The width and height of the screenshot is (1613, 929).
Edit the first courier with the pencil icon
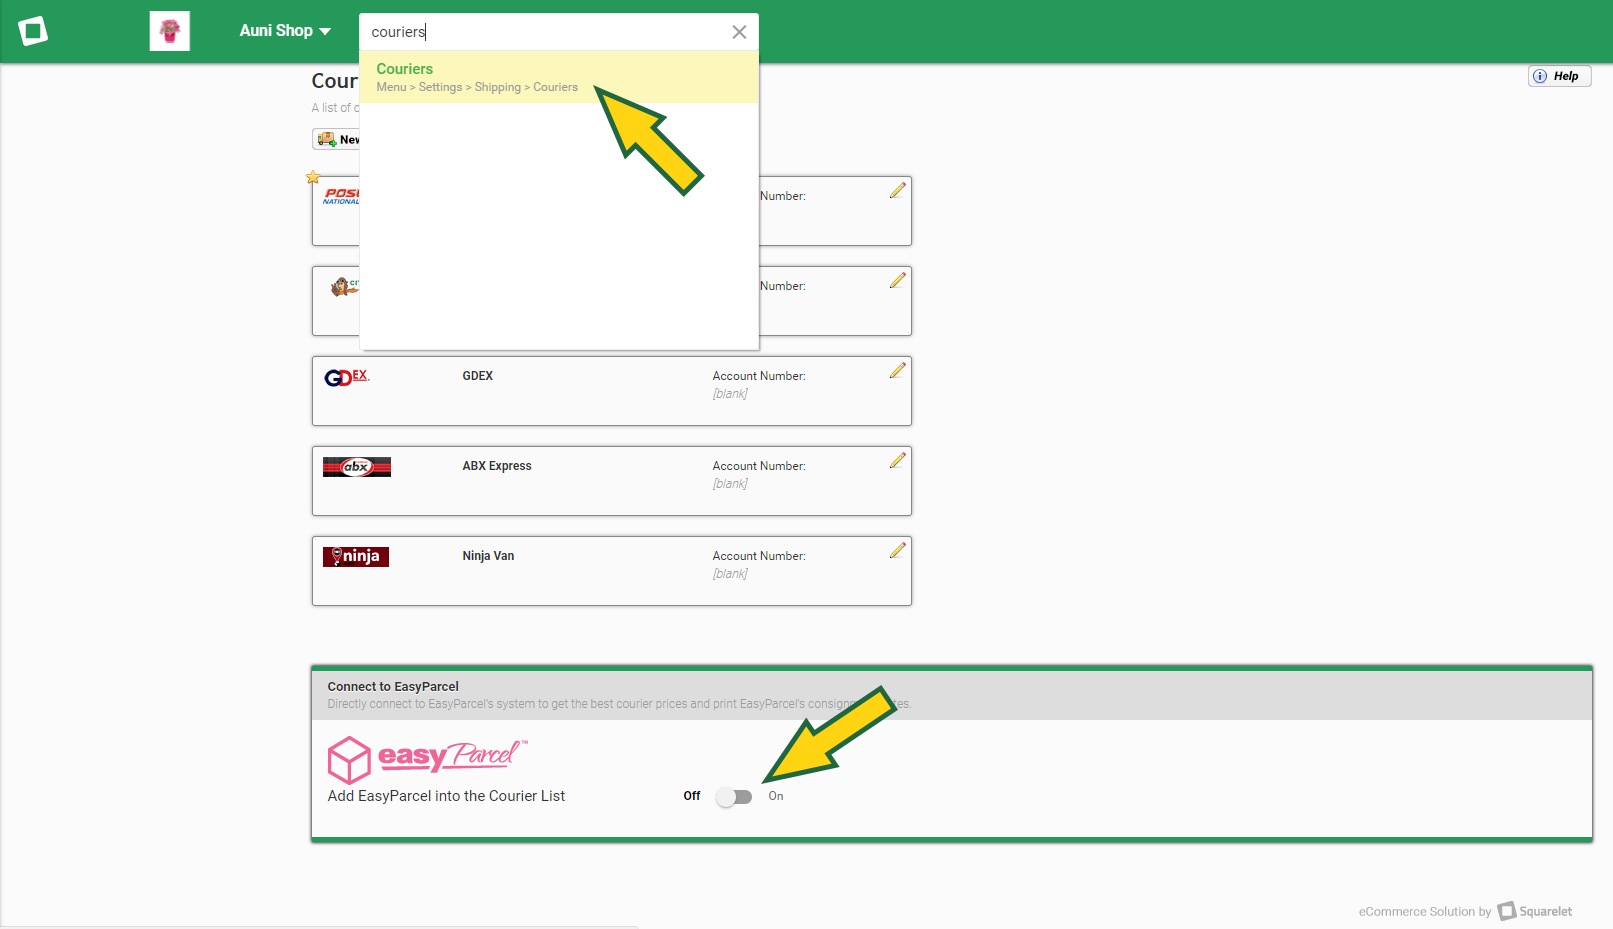pyautogui.click(x=898, y=190)
